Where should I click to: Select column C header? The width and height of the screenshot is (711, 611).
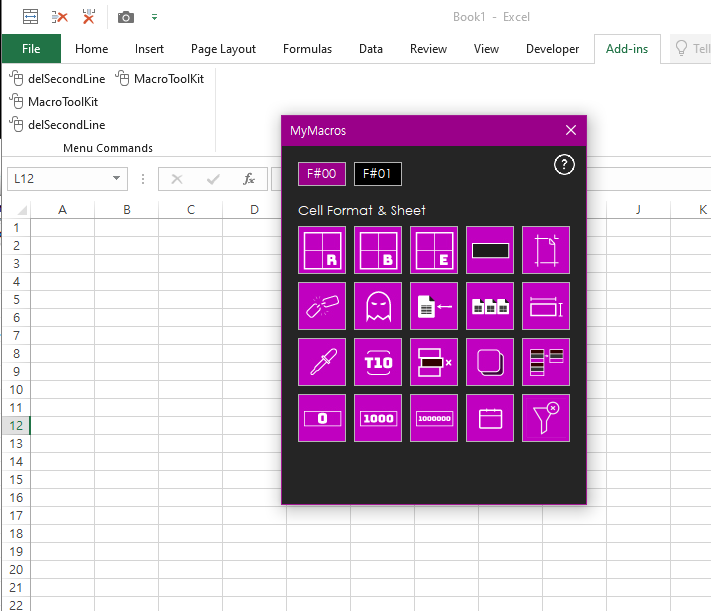click(x=190, y=210)
